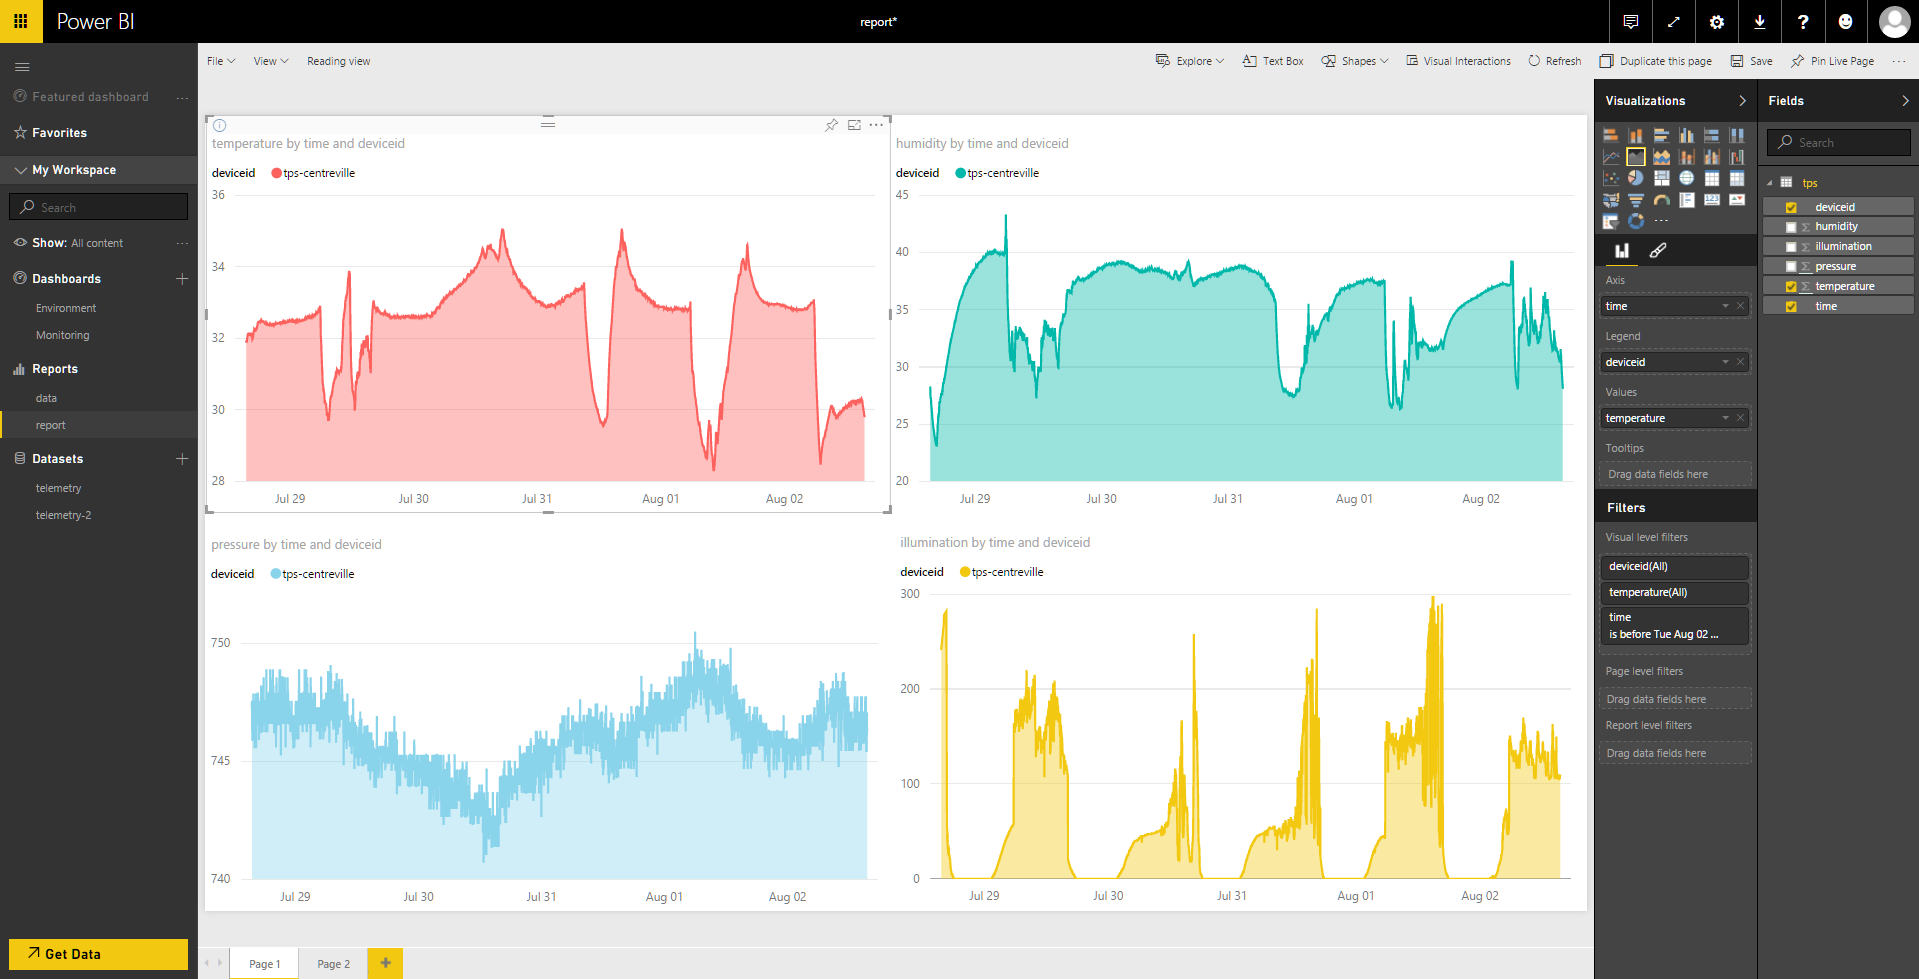Check the humidity field checkbox
Image resolution: width=1919 pixels, height=979 pixels.
[1791, 227]
